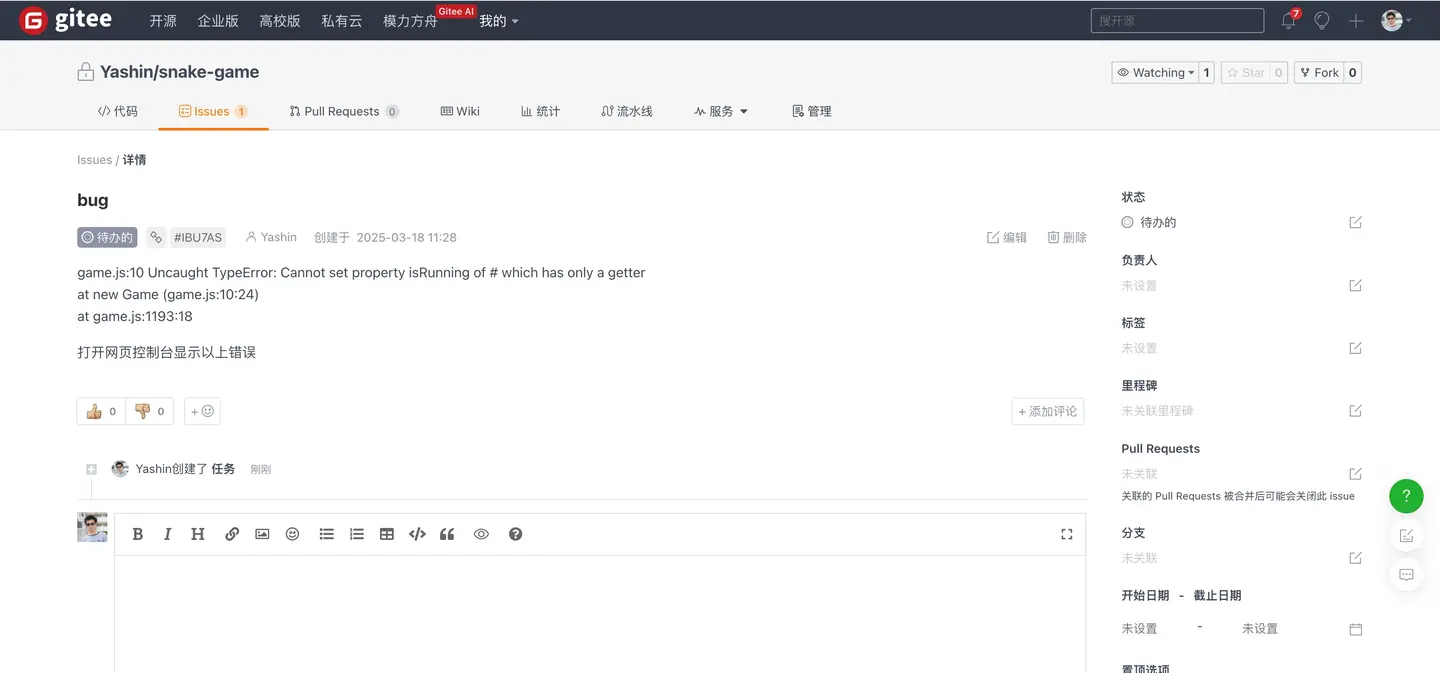Viewport: 1440px width, 673px height.
Task: Expand the Yashin 创建了任务 activity entry
Action: [x=91, y=468]
